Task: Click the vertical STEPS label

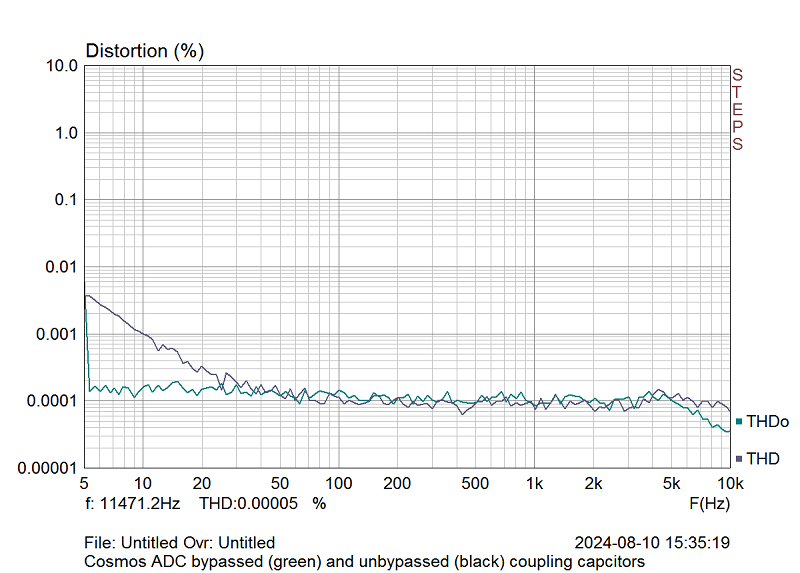Action: 737,109
